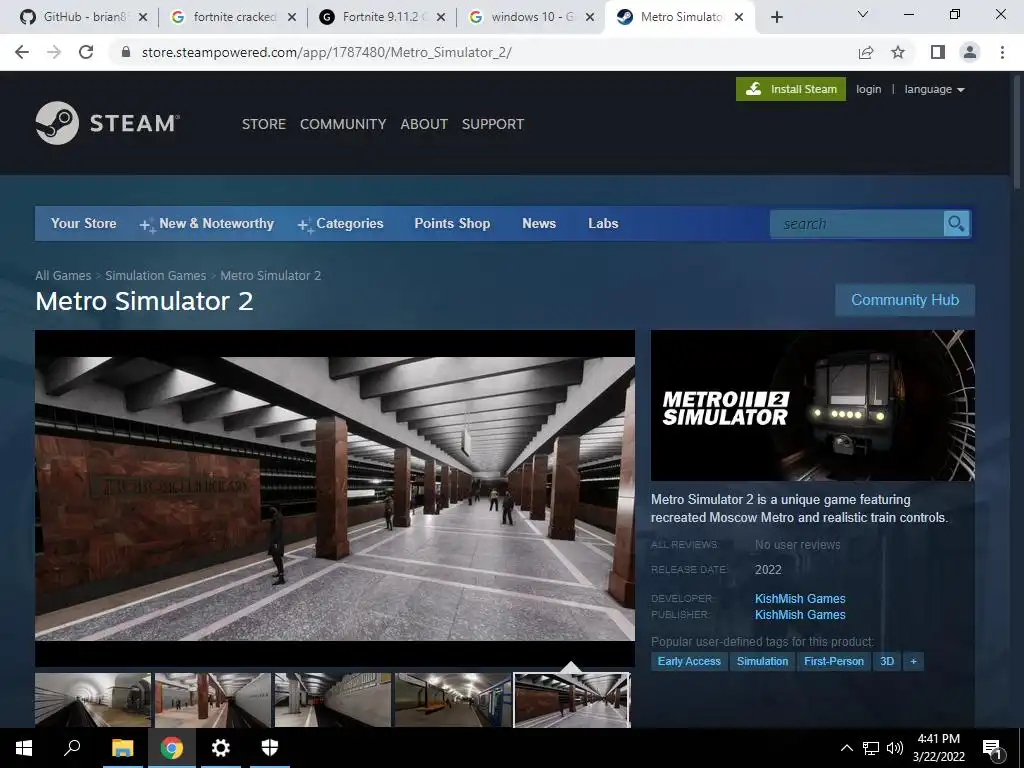Go back using browser back arrow
The height and width of the screenshot is (768, 1024).
(x=22, y=52)
